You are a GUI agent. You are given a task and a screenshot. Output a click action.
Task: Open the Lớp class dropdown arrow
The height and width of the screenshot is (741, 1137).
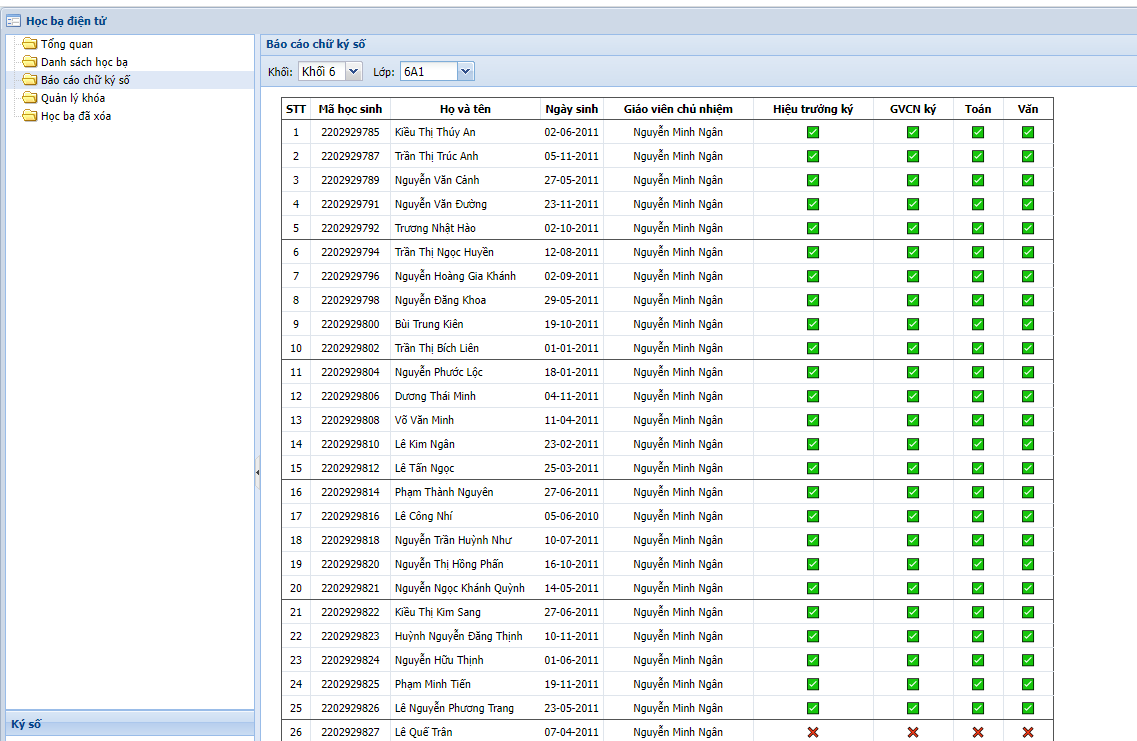point(465,71)
